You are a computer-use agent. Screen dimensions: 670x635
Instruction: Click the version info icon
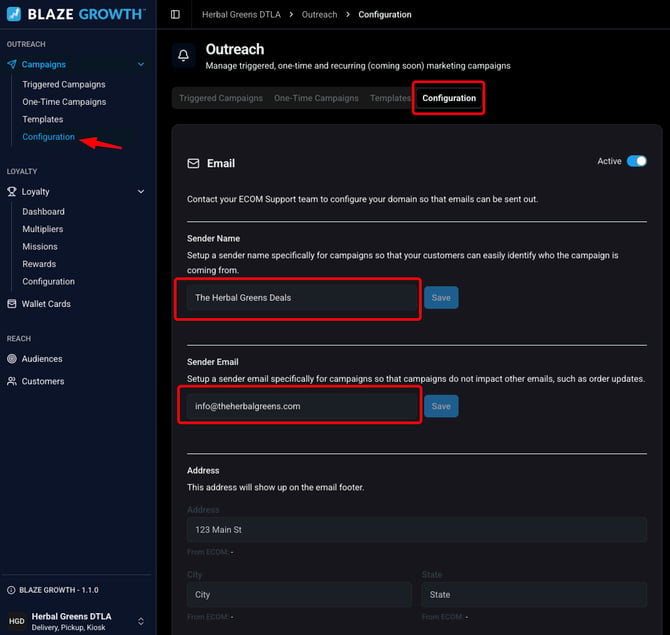pyautogui.click(x=11, y=590)
